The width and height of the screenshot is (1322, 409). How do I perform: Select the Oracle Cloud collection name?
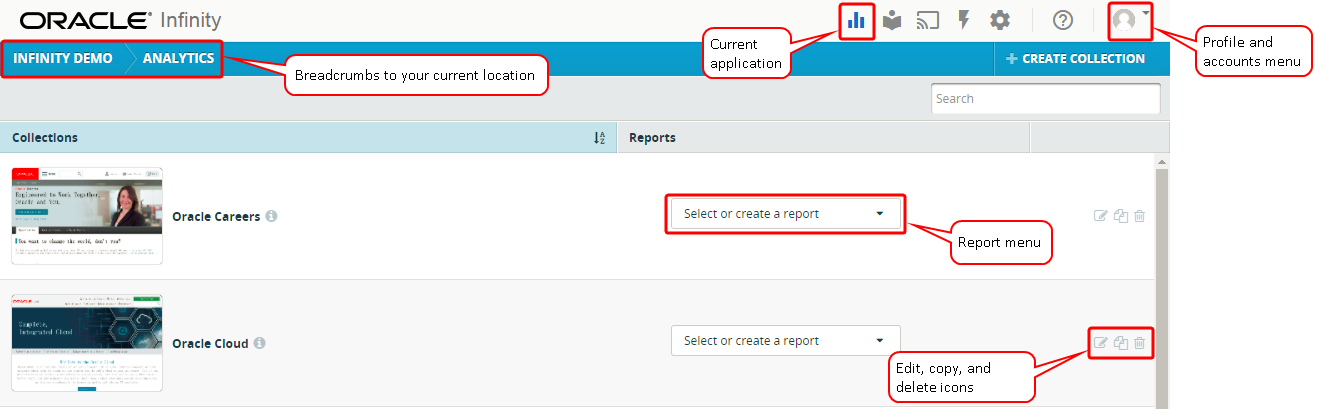point(210,343)
